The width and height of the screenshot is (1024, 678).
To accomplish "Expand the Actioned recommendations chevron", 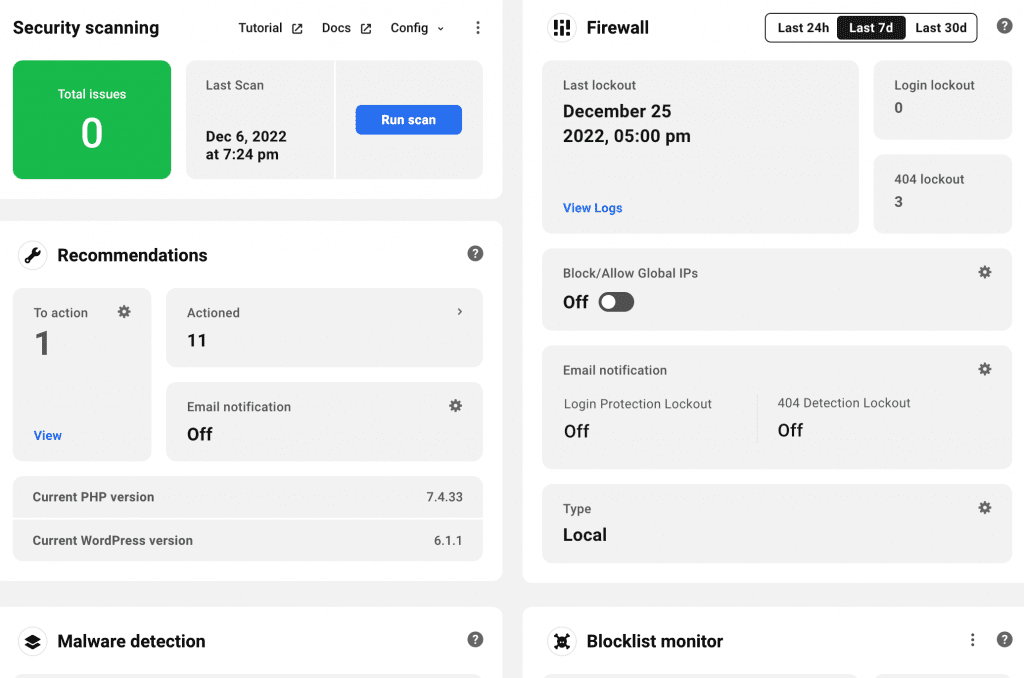I will [460, 312].
